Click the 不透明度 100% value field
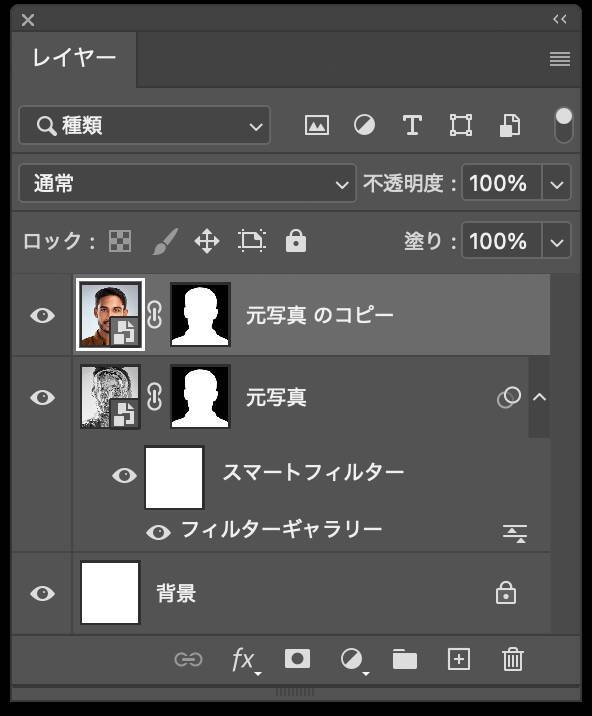Image resolution: width=592 pixels, height=716 pixels. click(502, 184)
